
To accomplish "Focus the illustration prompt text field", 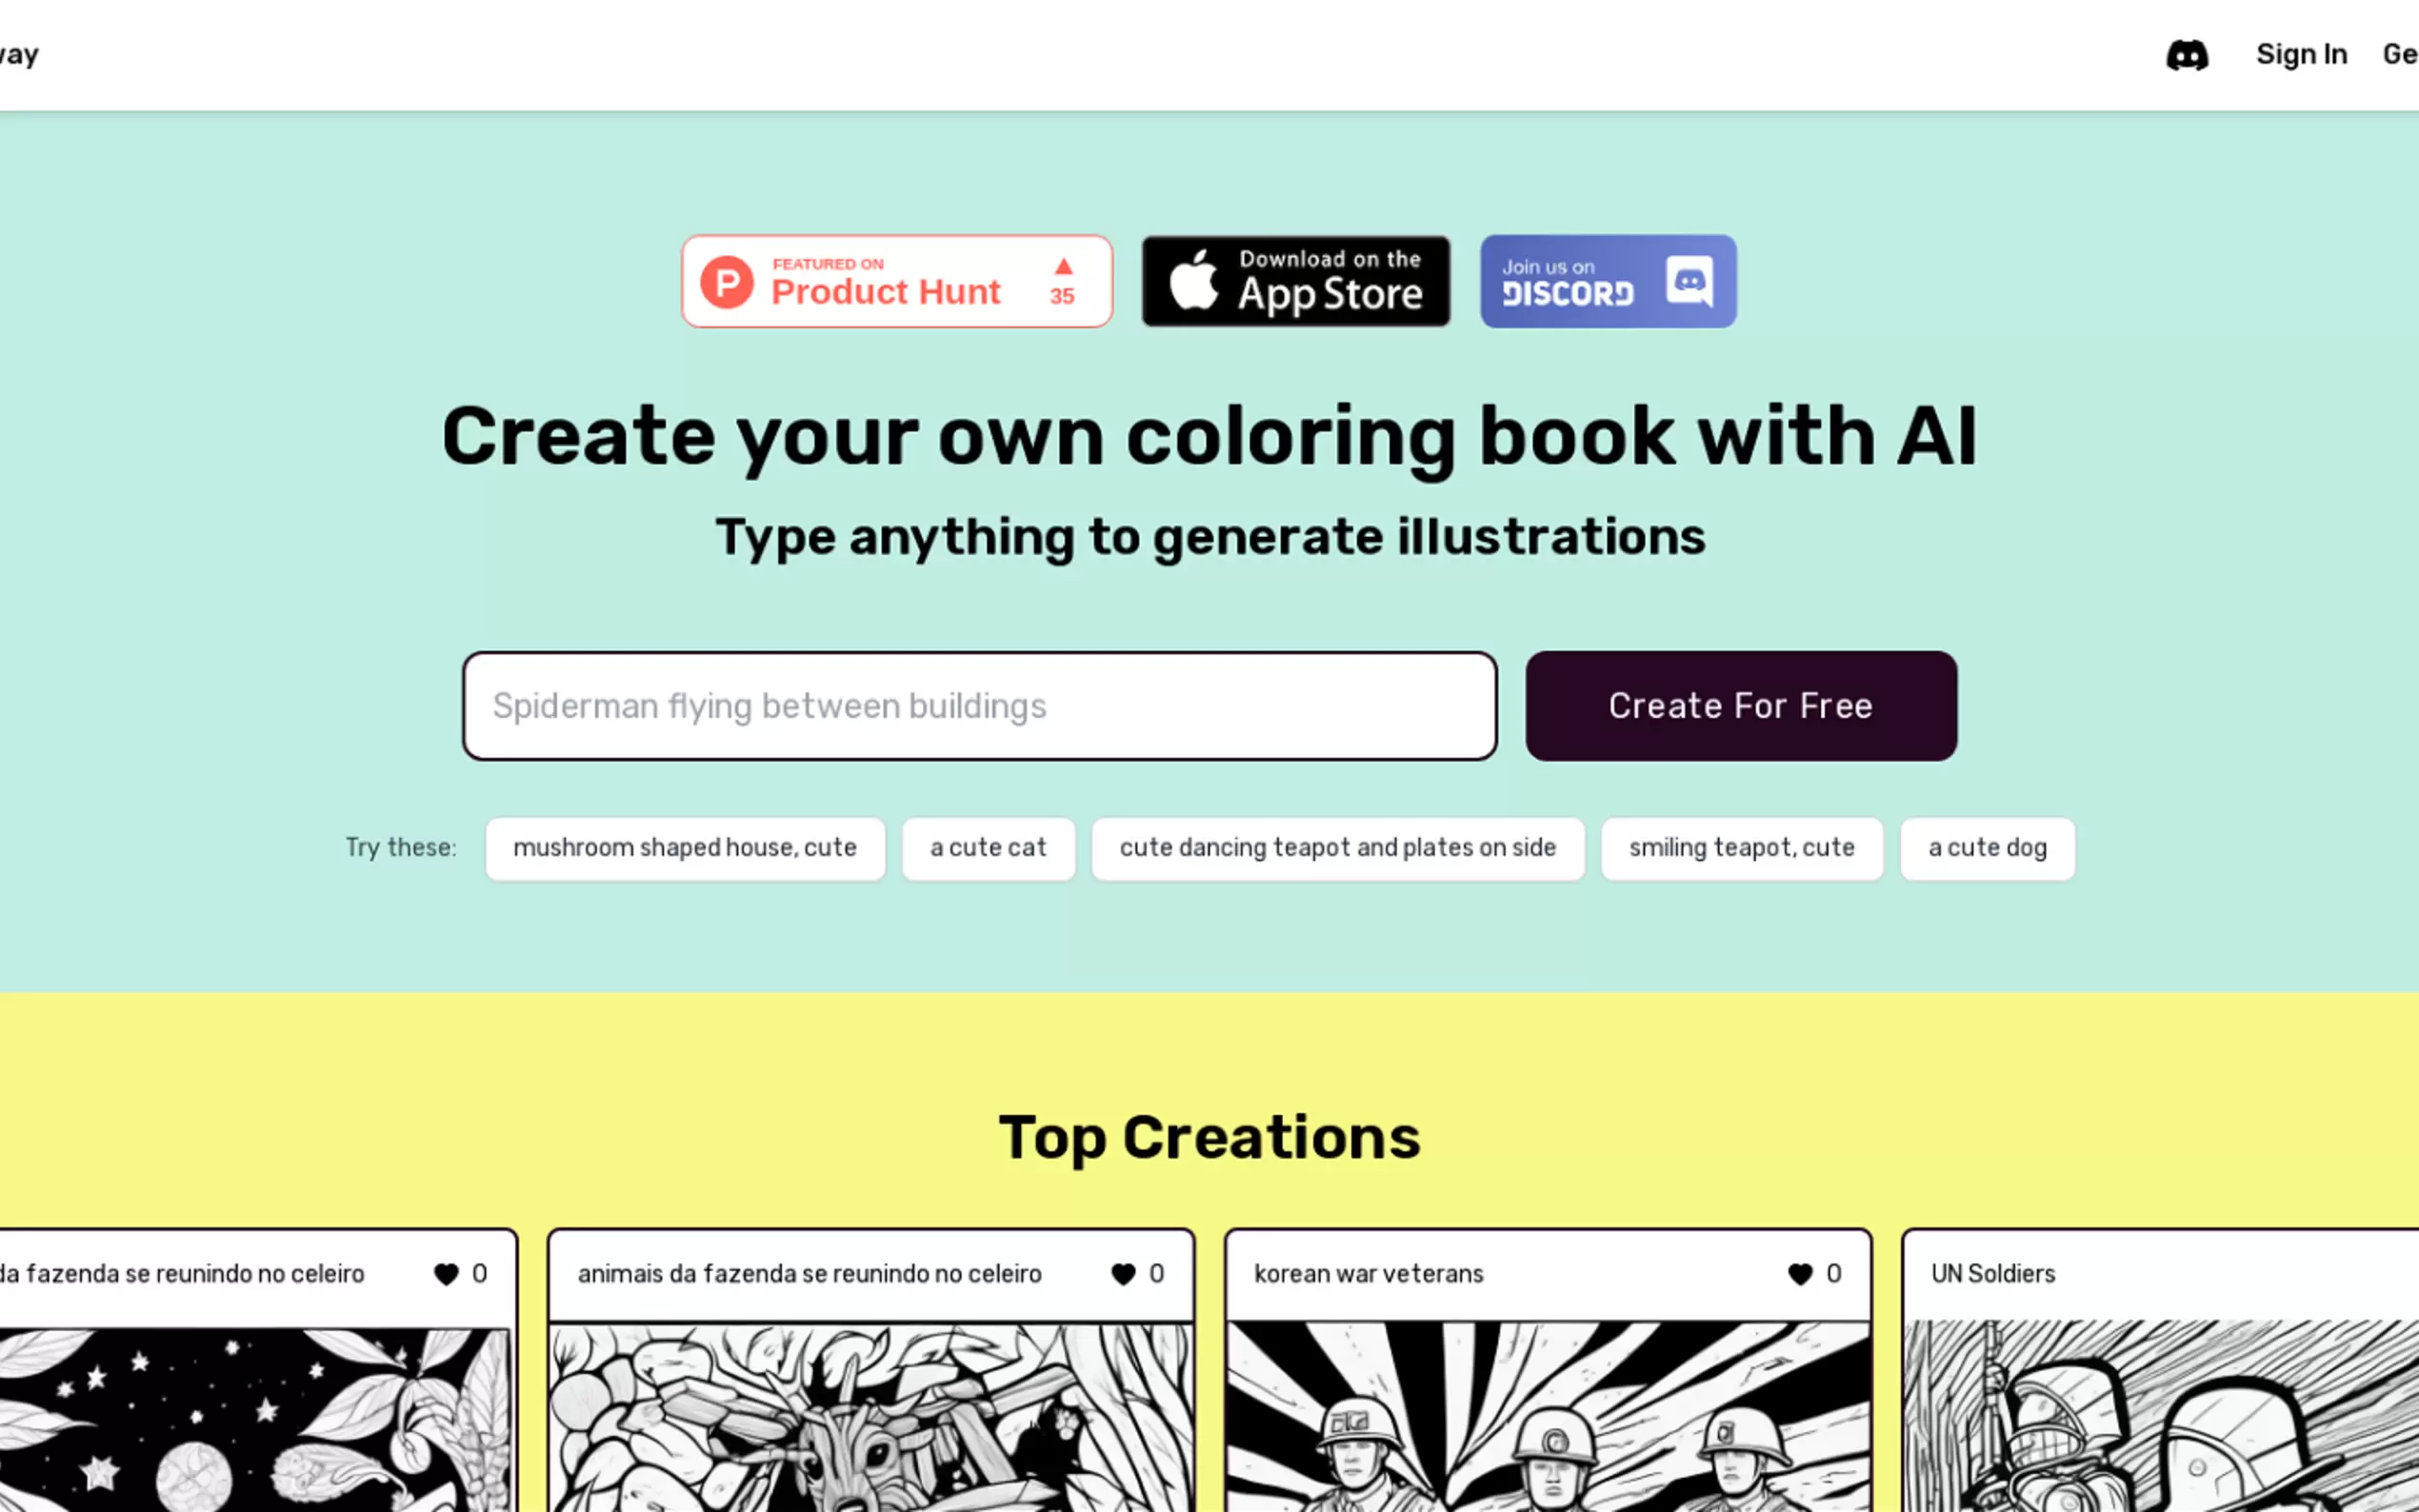I will [979, 706].
